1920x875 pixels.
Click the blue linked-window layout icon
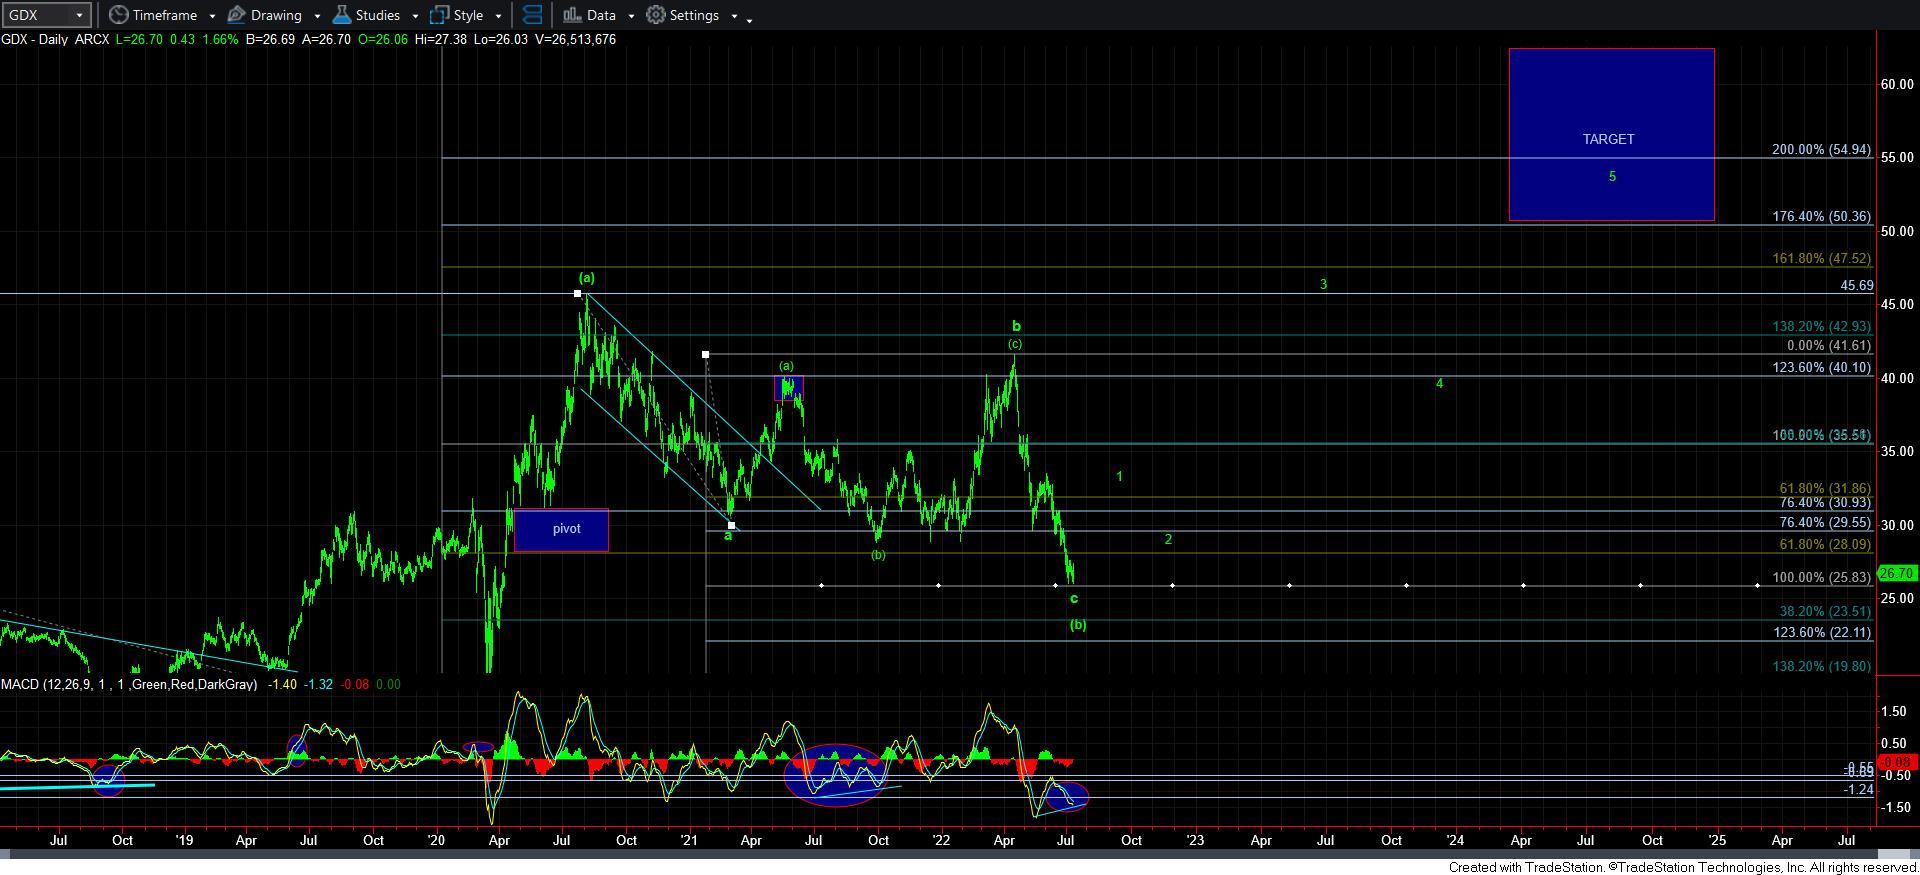[x=533, y=15]
